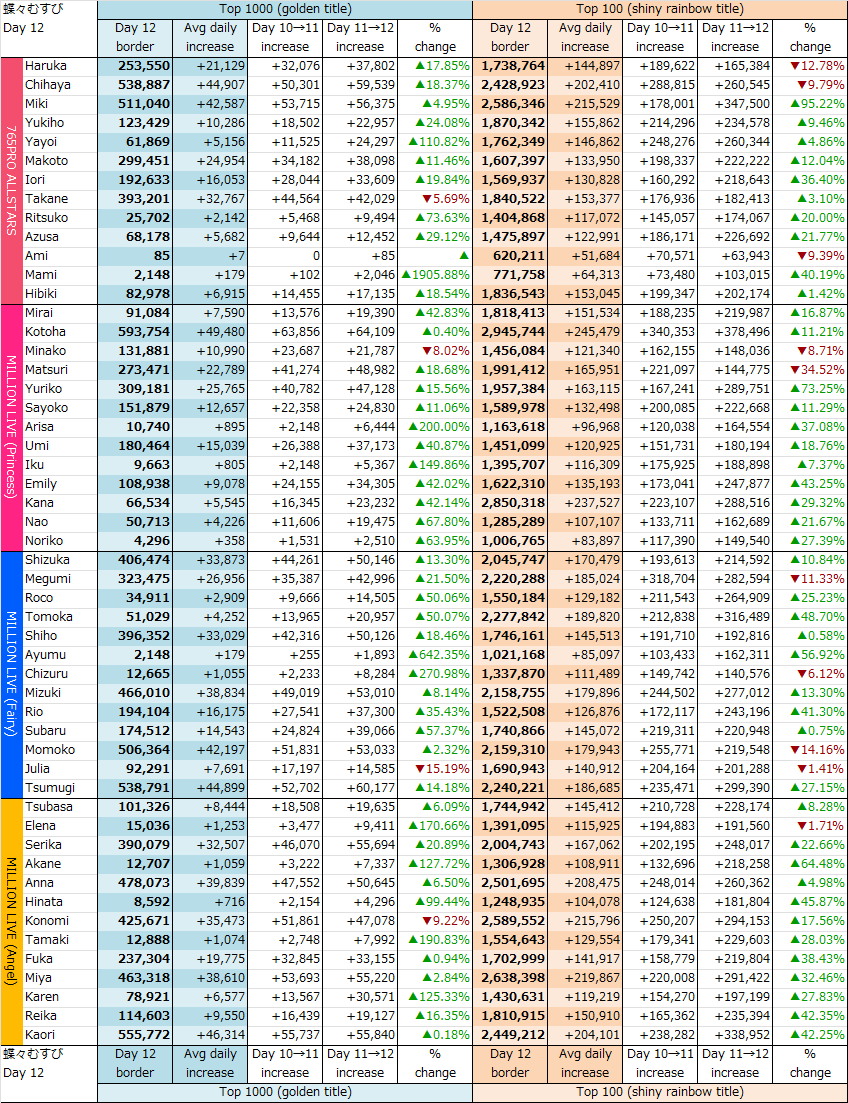Select Makoto's Top 100 border 1,607,397
The width and height of the screenshot is (848, 1103).
click(510, 161)
